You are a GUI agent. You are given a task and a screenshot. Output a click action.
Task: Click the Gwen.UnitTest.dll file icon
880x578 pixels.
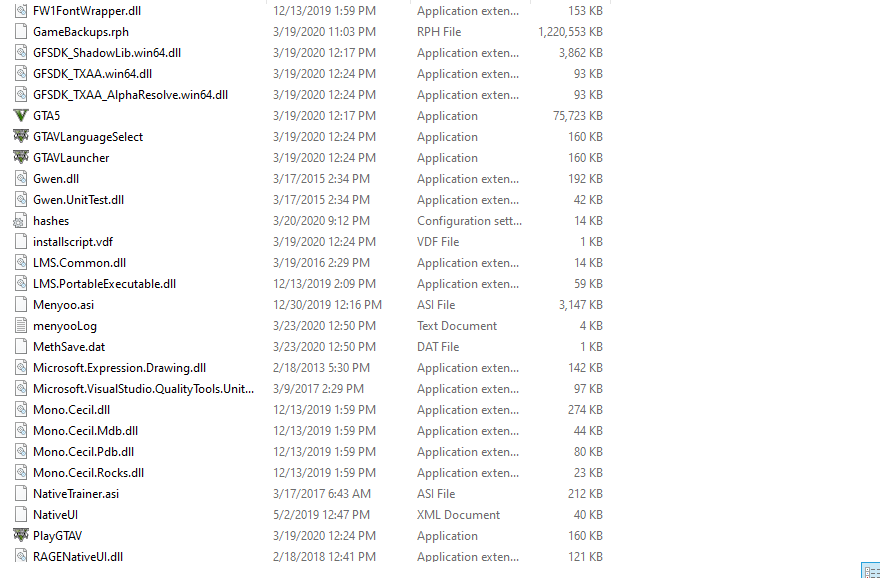21,200
